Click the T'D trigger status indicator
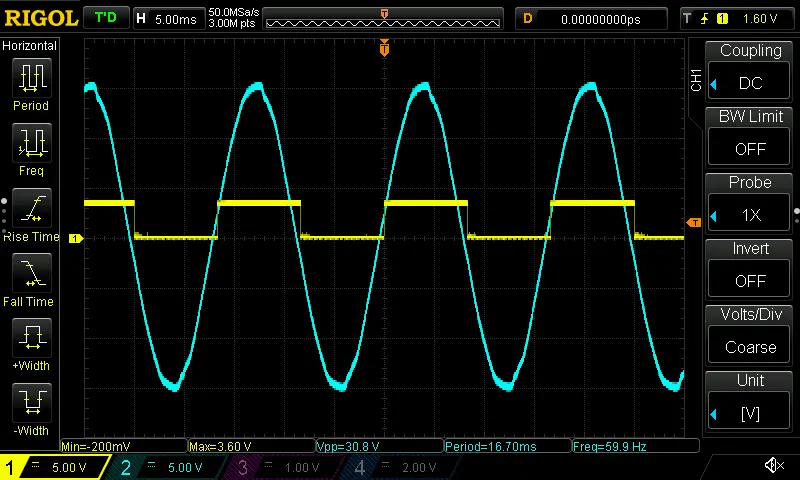The image size is (800, 480). tap(106, 18)
